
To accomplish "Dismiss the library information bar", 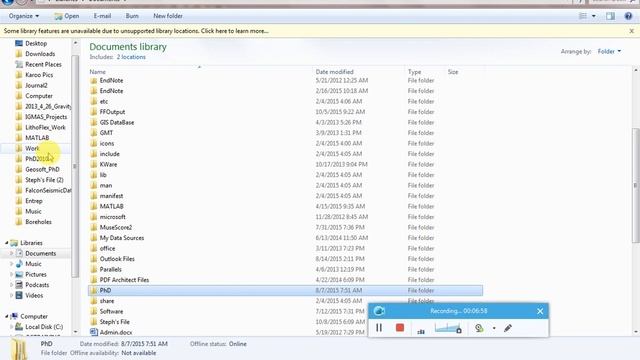I will pyautogui.click(x=631, y=31).
